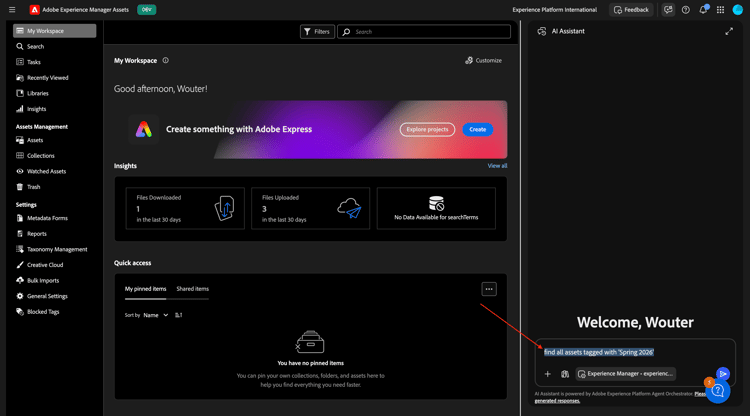Click Experience Platform International org switcher
This screenshot has width=750, height=416.
point(554,10)
